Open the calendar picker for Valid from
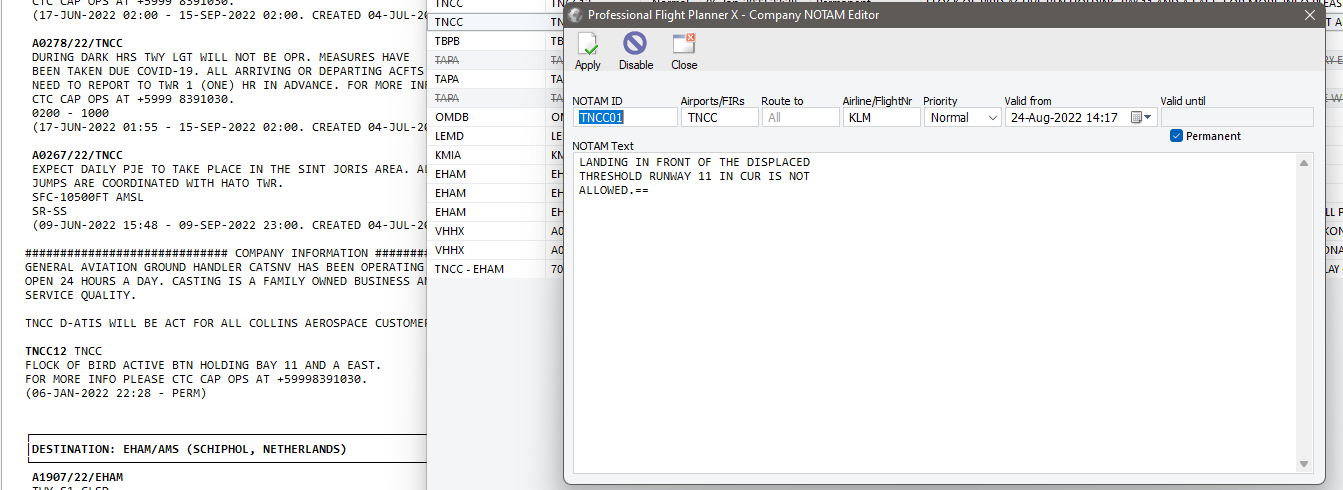Image resolution: width=1343 pixels, height=490 pixels. pos(1141,117)
